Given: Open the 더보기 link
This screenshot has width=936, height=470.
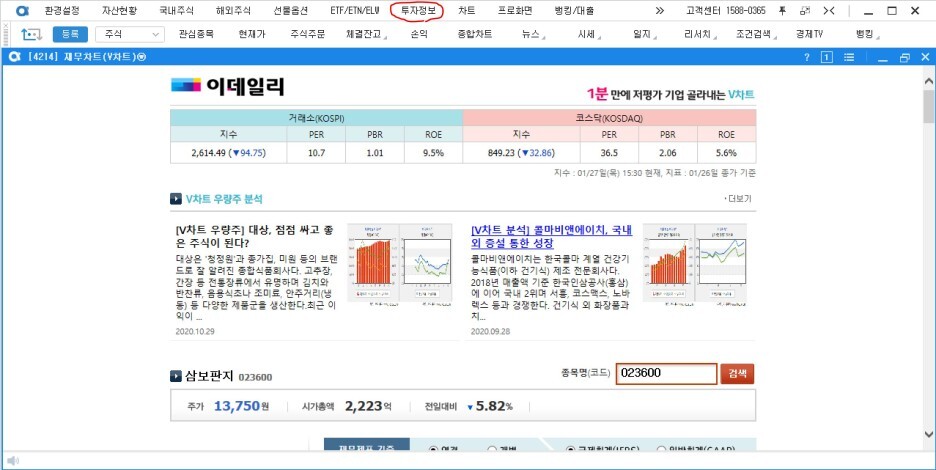Looking at the screenshot, I should click(x=739, y=199).
